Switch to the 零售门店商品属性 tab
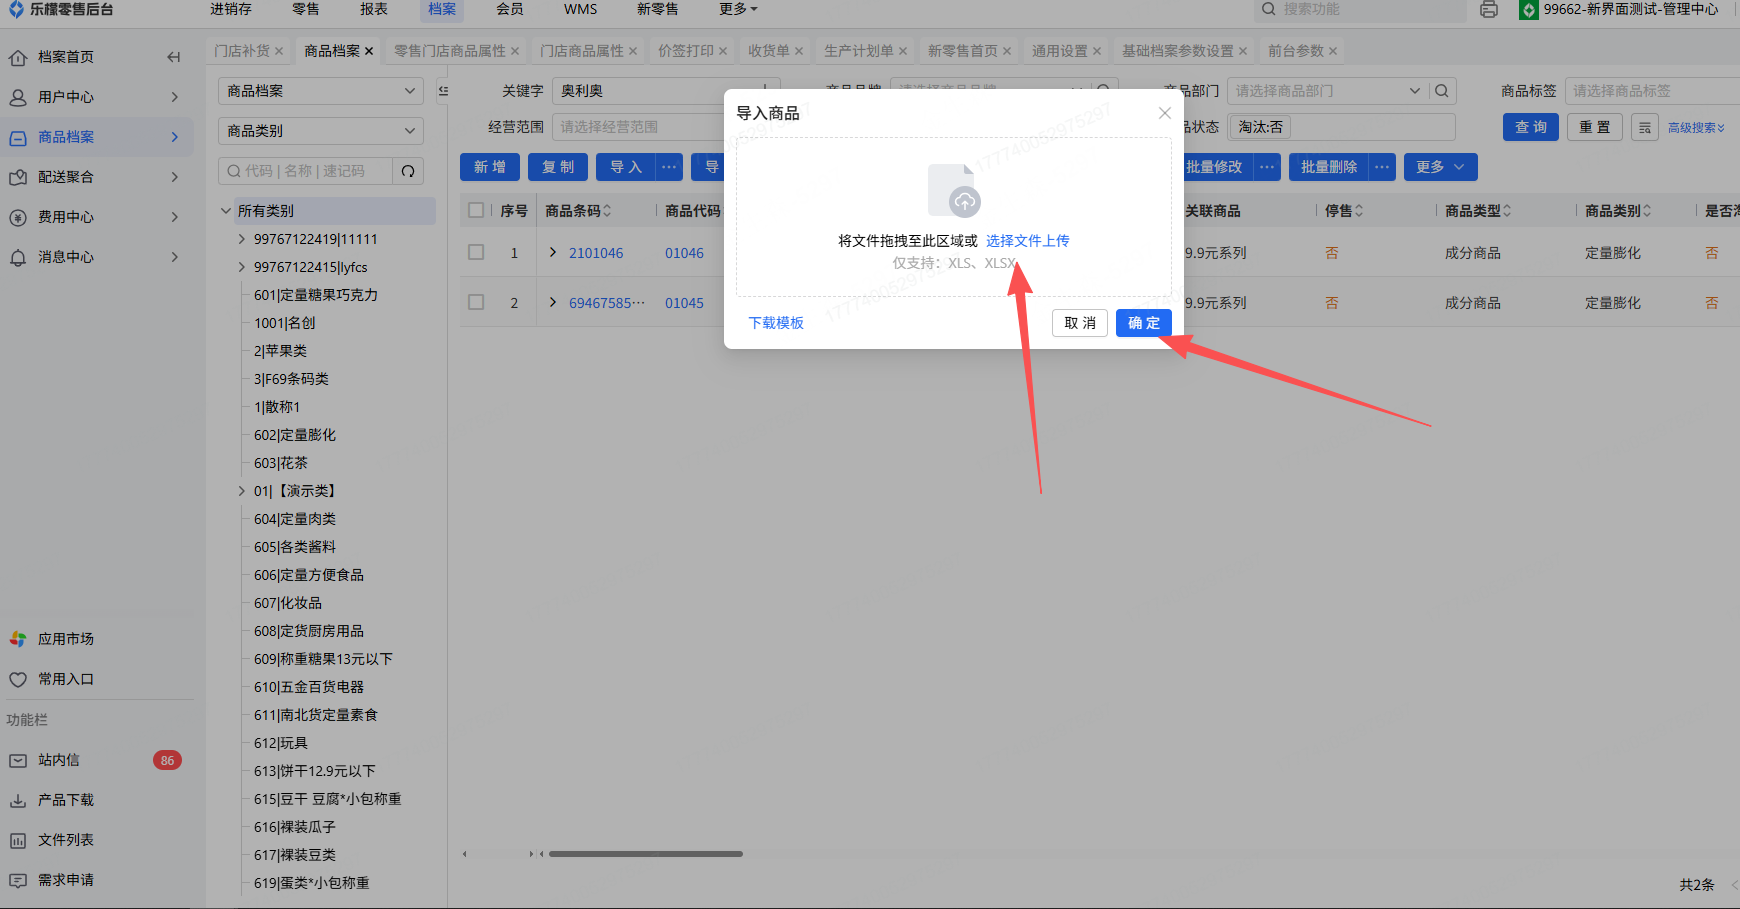Image resolution: width=1740 pixels, height=909 pixels. tap(450, 51)
